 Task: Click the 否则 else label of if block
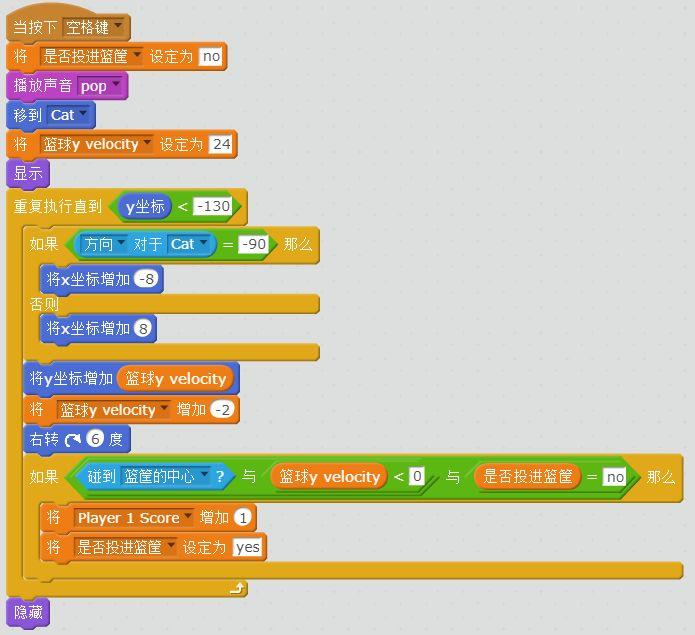coord(44,304)
